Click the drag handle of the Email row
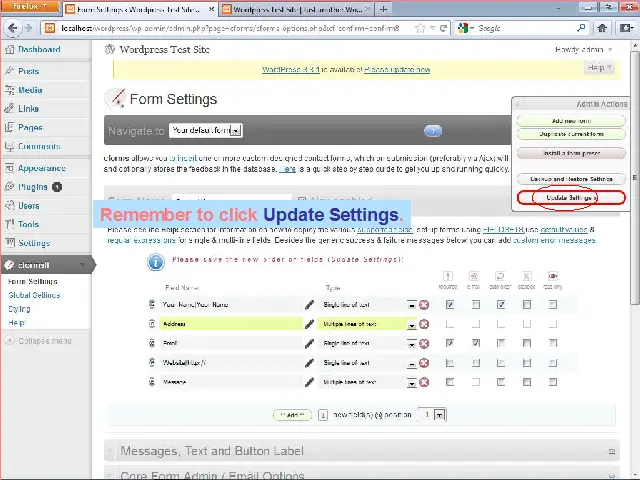The image size is (640, 480). [152, 343]
